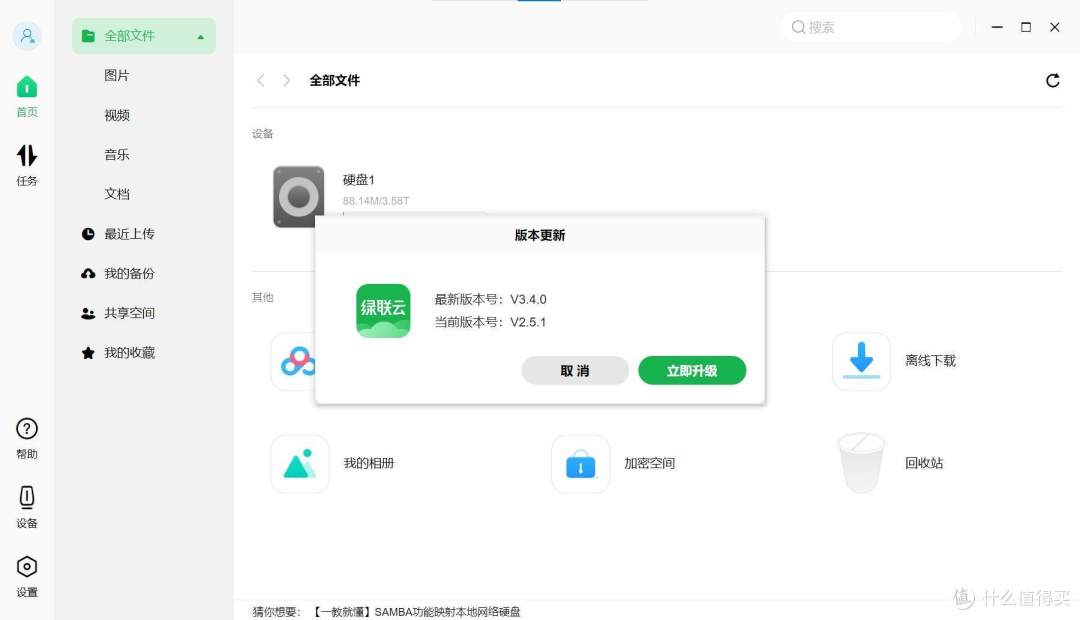1080x620 pixels.
Task: Click the 最新版本号 V3.4.0 text
Action: (490, 300)
